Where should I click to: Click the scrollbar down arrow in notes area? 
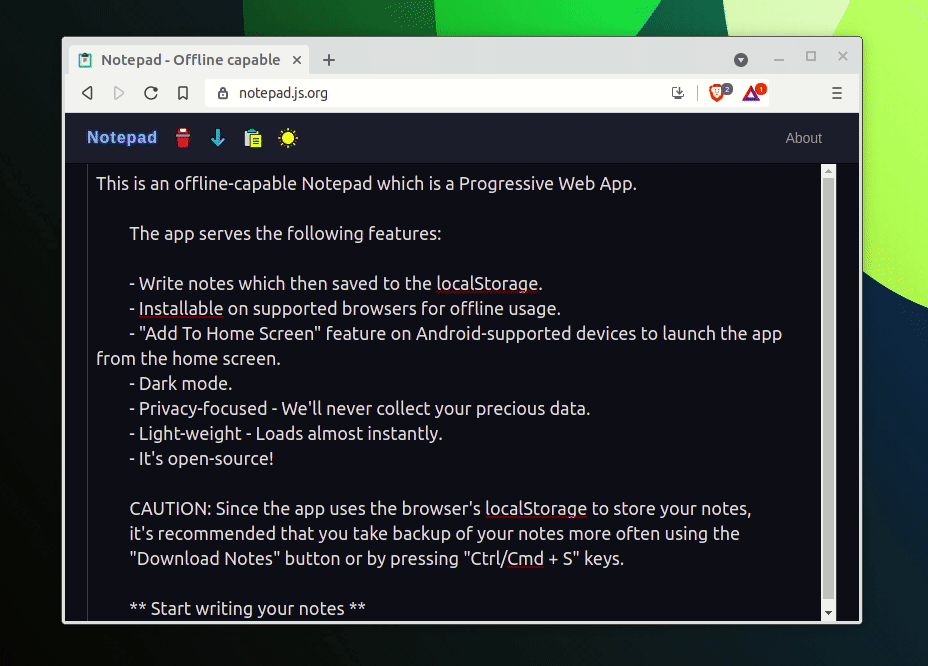(x=828, y=612)
